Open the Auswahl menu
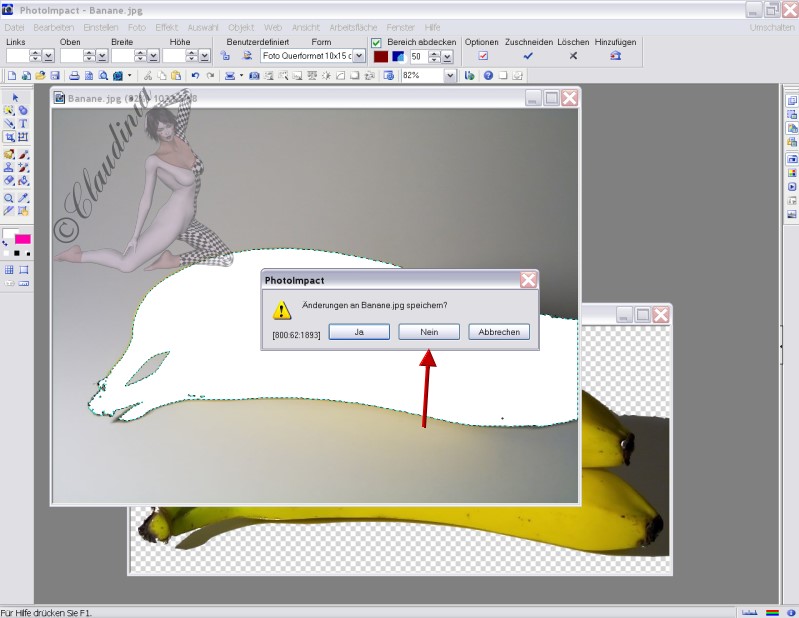 [203, 28]
